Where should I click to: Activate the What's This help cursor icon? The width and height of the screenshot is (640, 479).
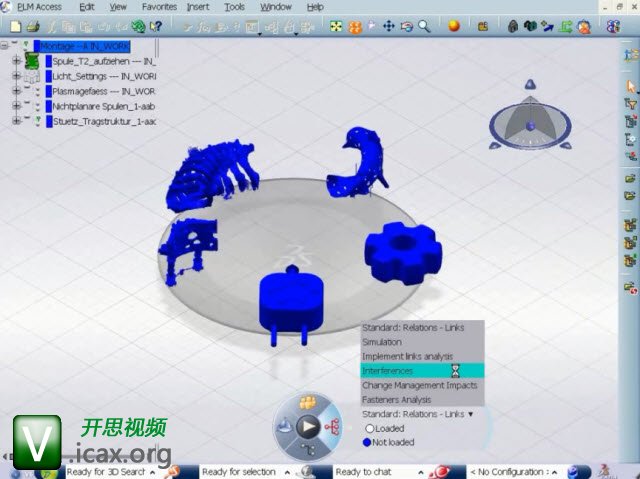[156, 27]
